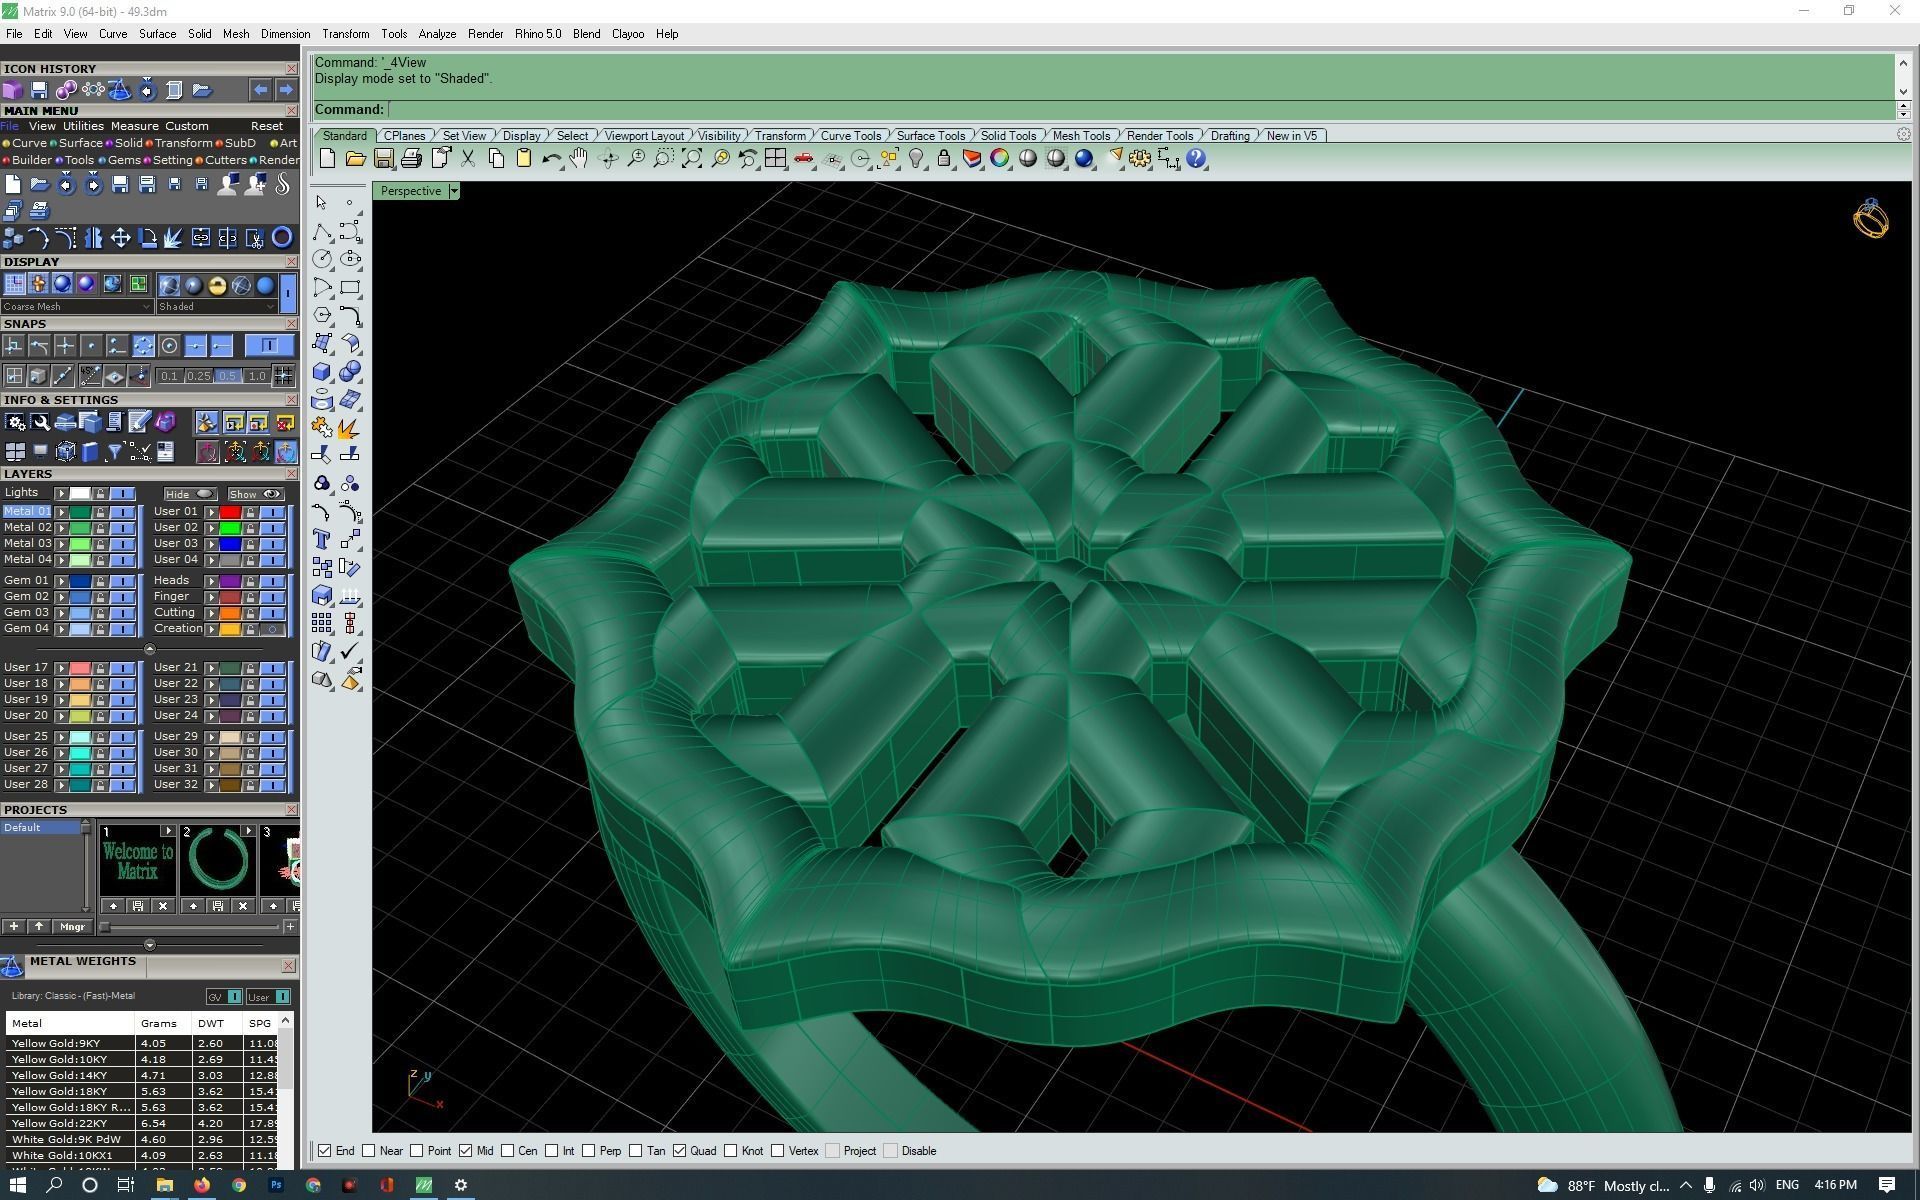Click the purple cube icon in Icon History
Screen dimensions: 1920x1200
click(x=12, y=90)
